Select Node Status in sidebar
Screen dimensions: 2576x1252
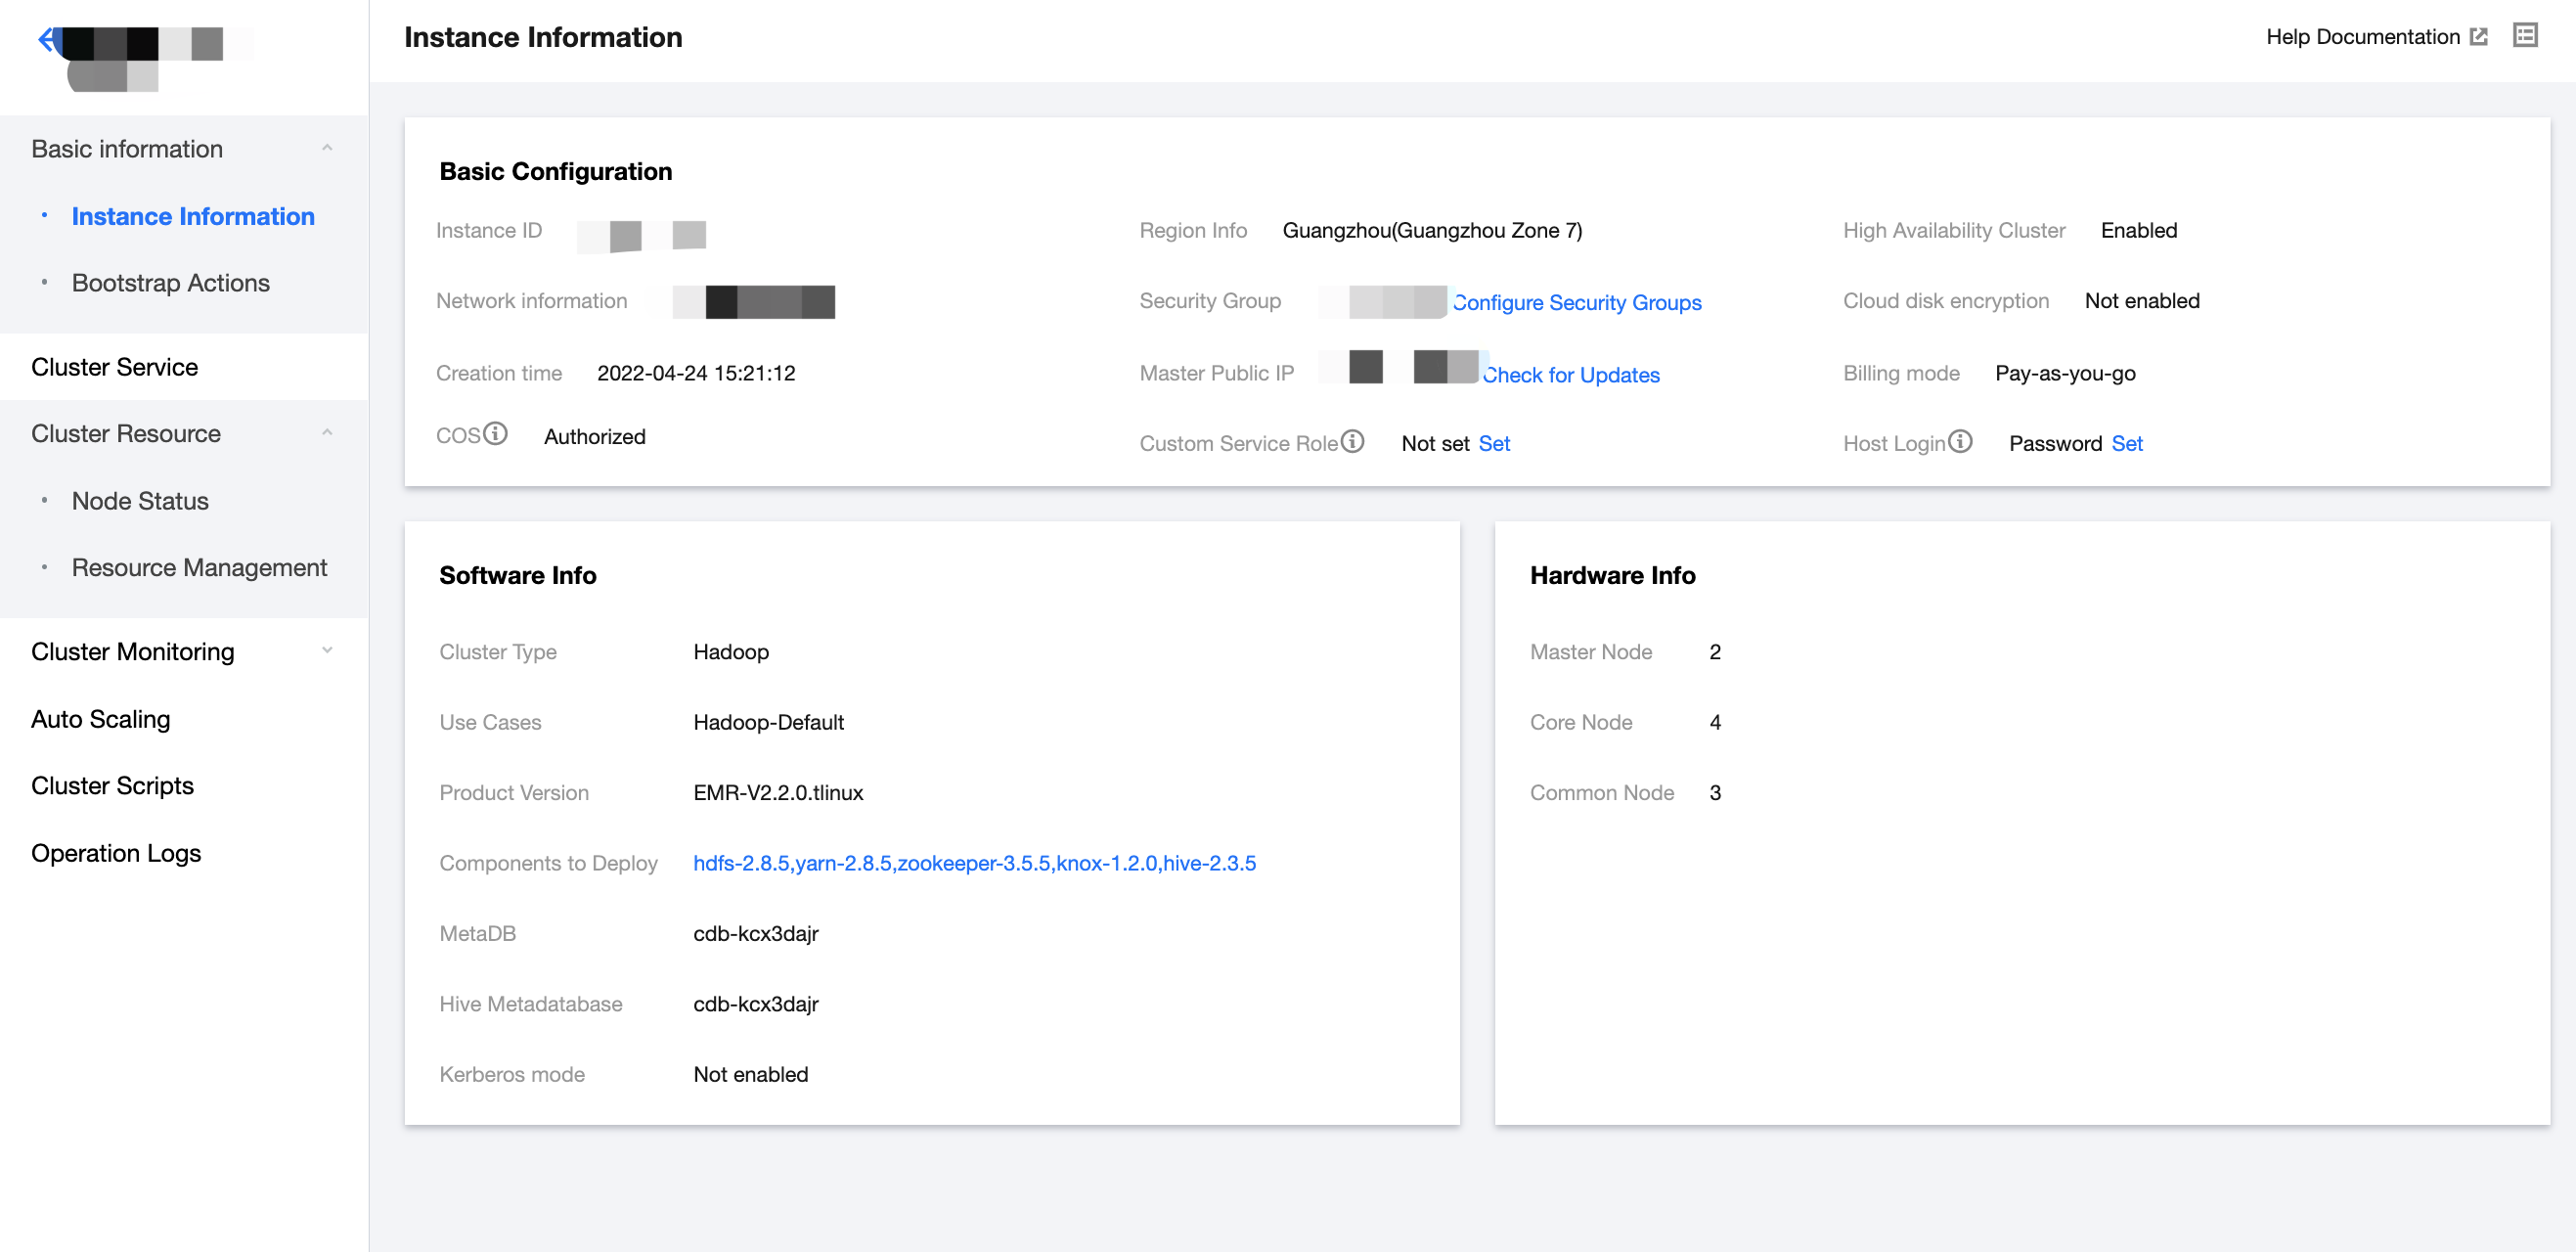click(x=140, y=501)
